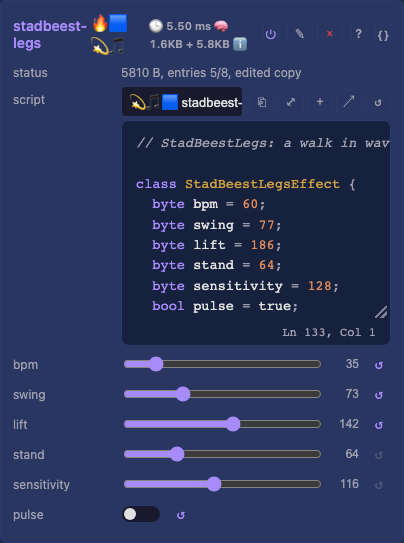The height and width of the screenshot is (543, 404).
Task: Click the code line 'byte bpm = 60;'
Action: coord(209,204)
